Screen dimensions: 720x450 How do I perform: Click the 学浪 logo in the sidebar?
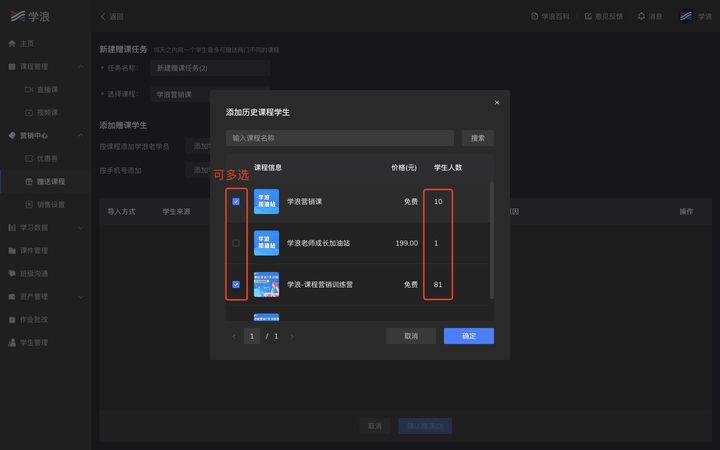(29, 17)
